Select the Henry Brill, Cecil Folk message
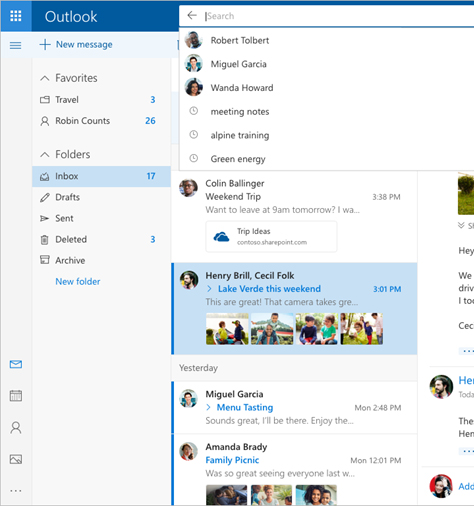The image size is (474, 506). 294,309
